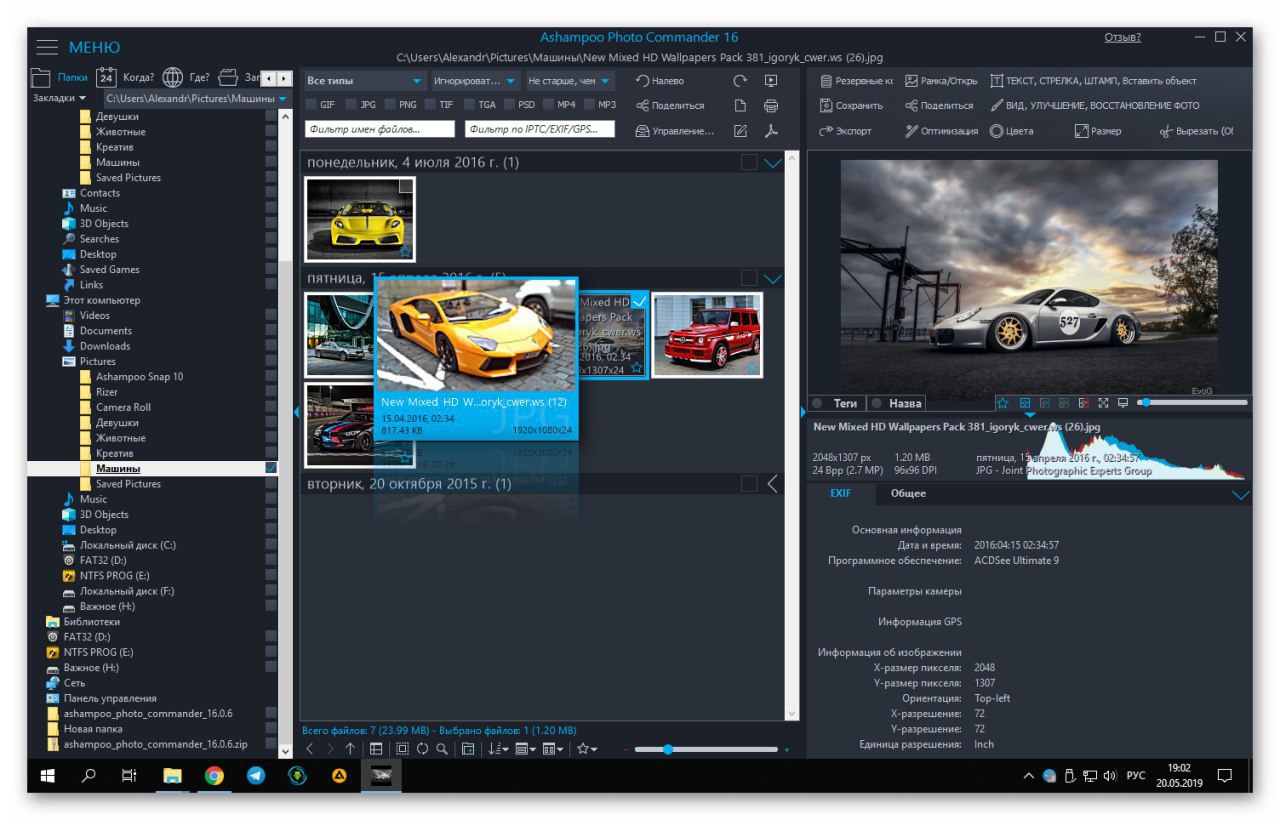Start slideshow with the play-screen icon
The image size is (1280, 820).
770,81
